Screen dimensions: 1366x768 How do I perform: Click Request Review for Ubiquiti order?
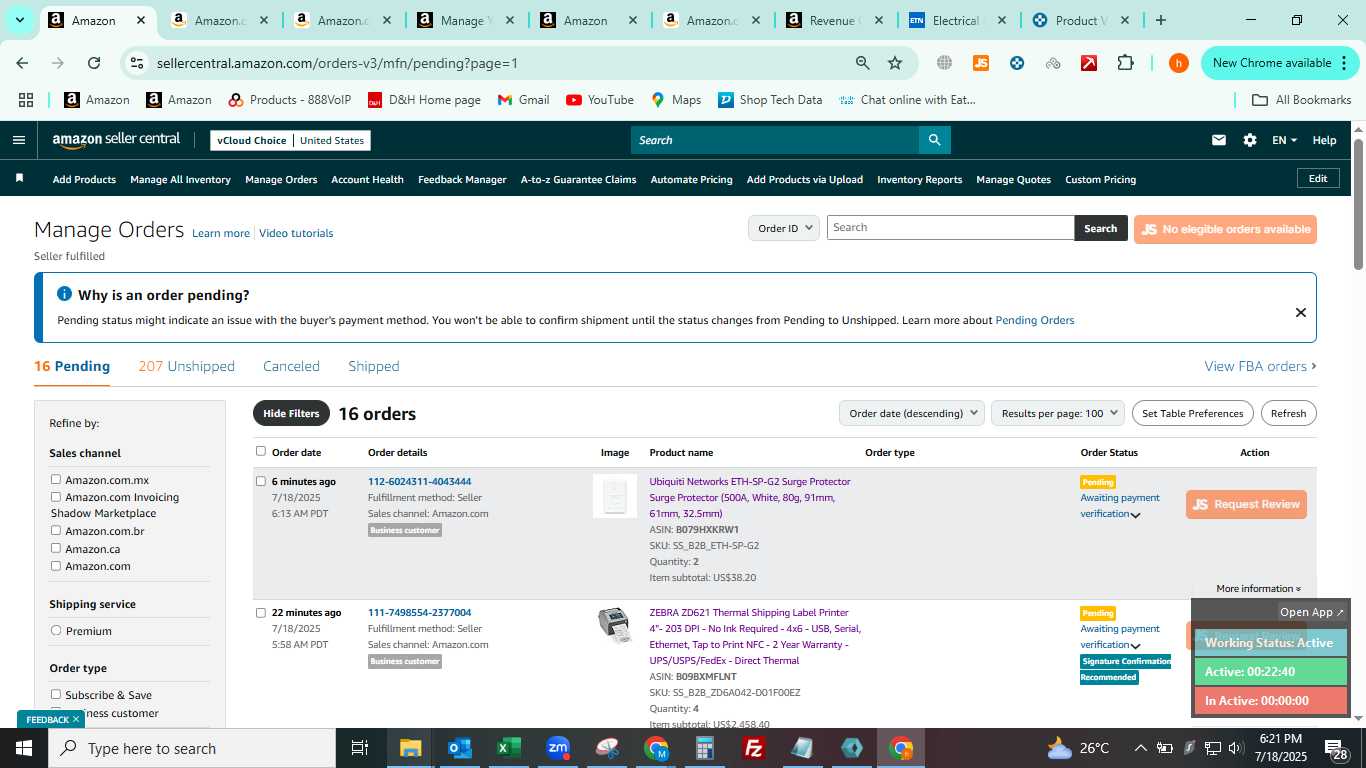coord(1246,504)
